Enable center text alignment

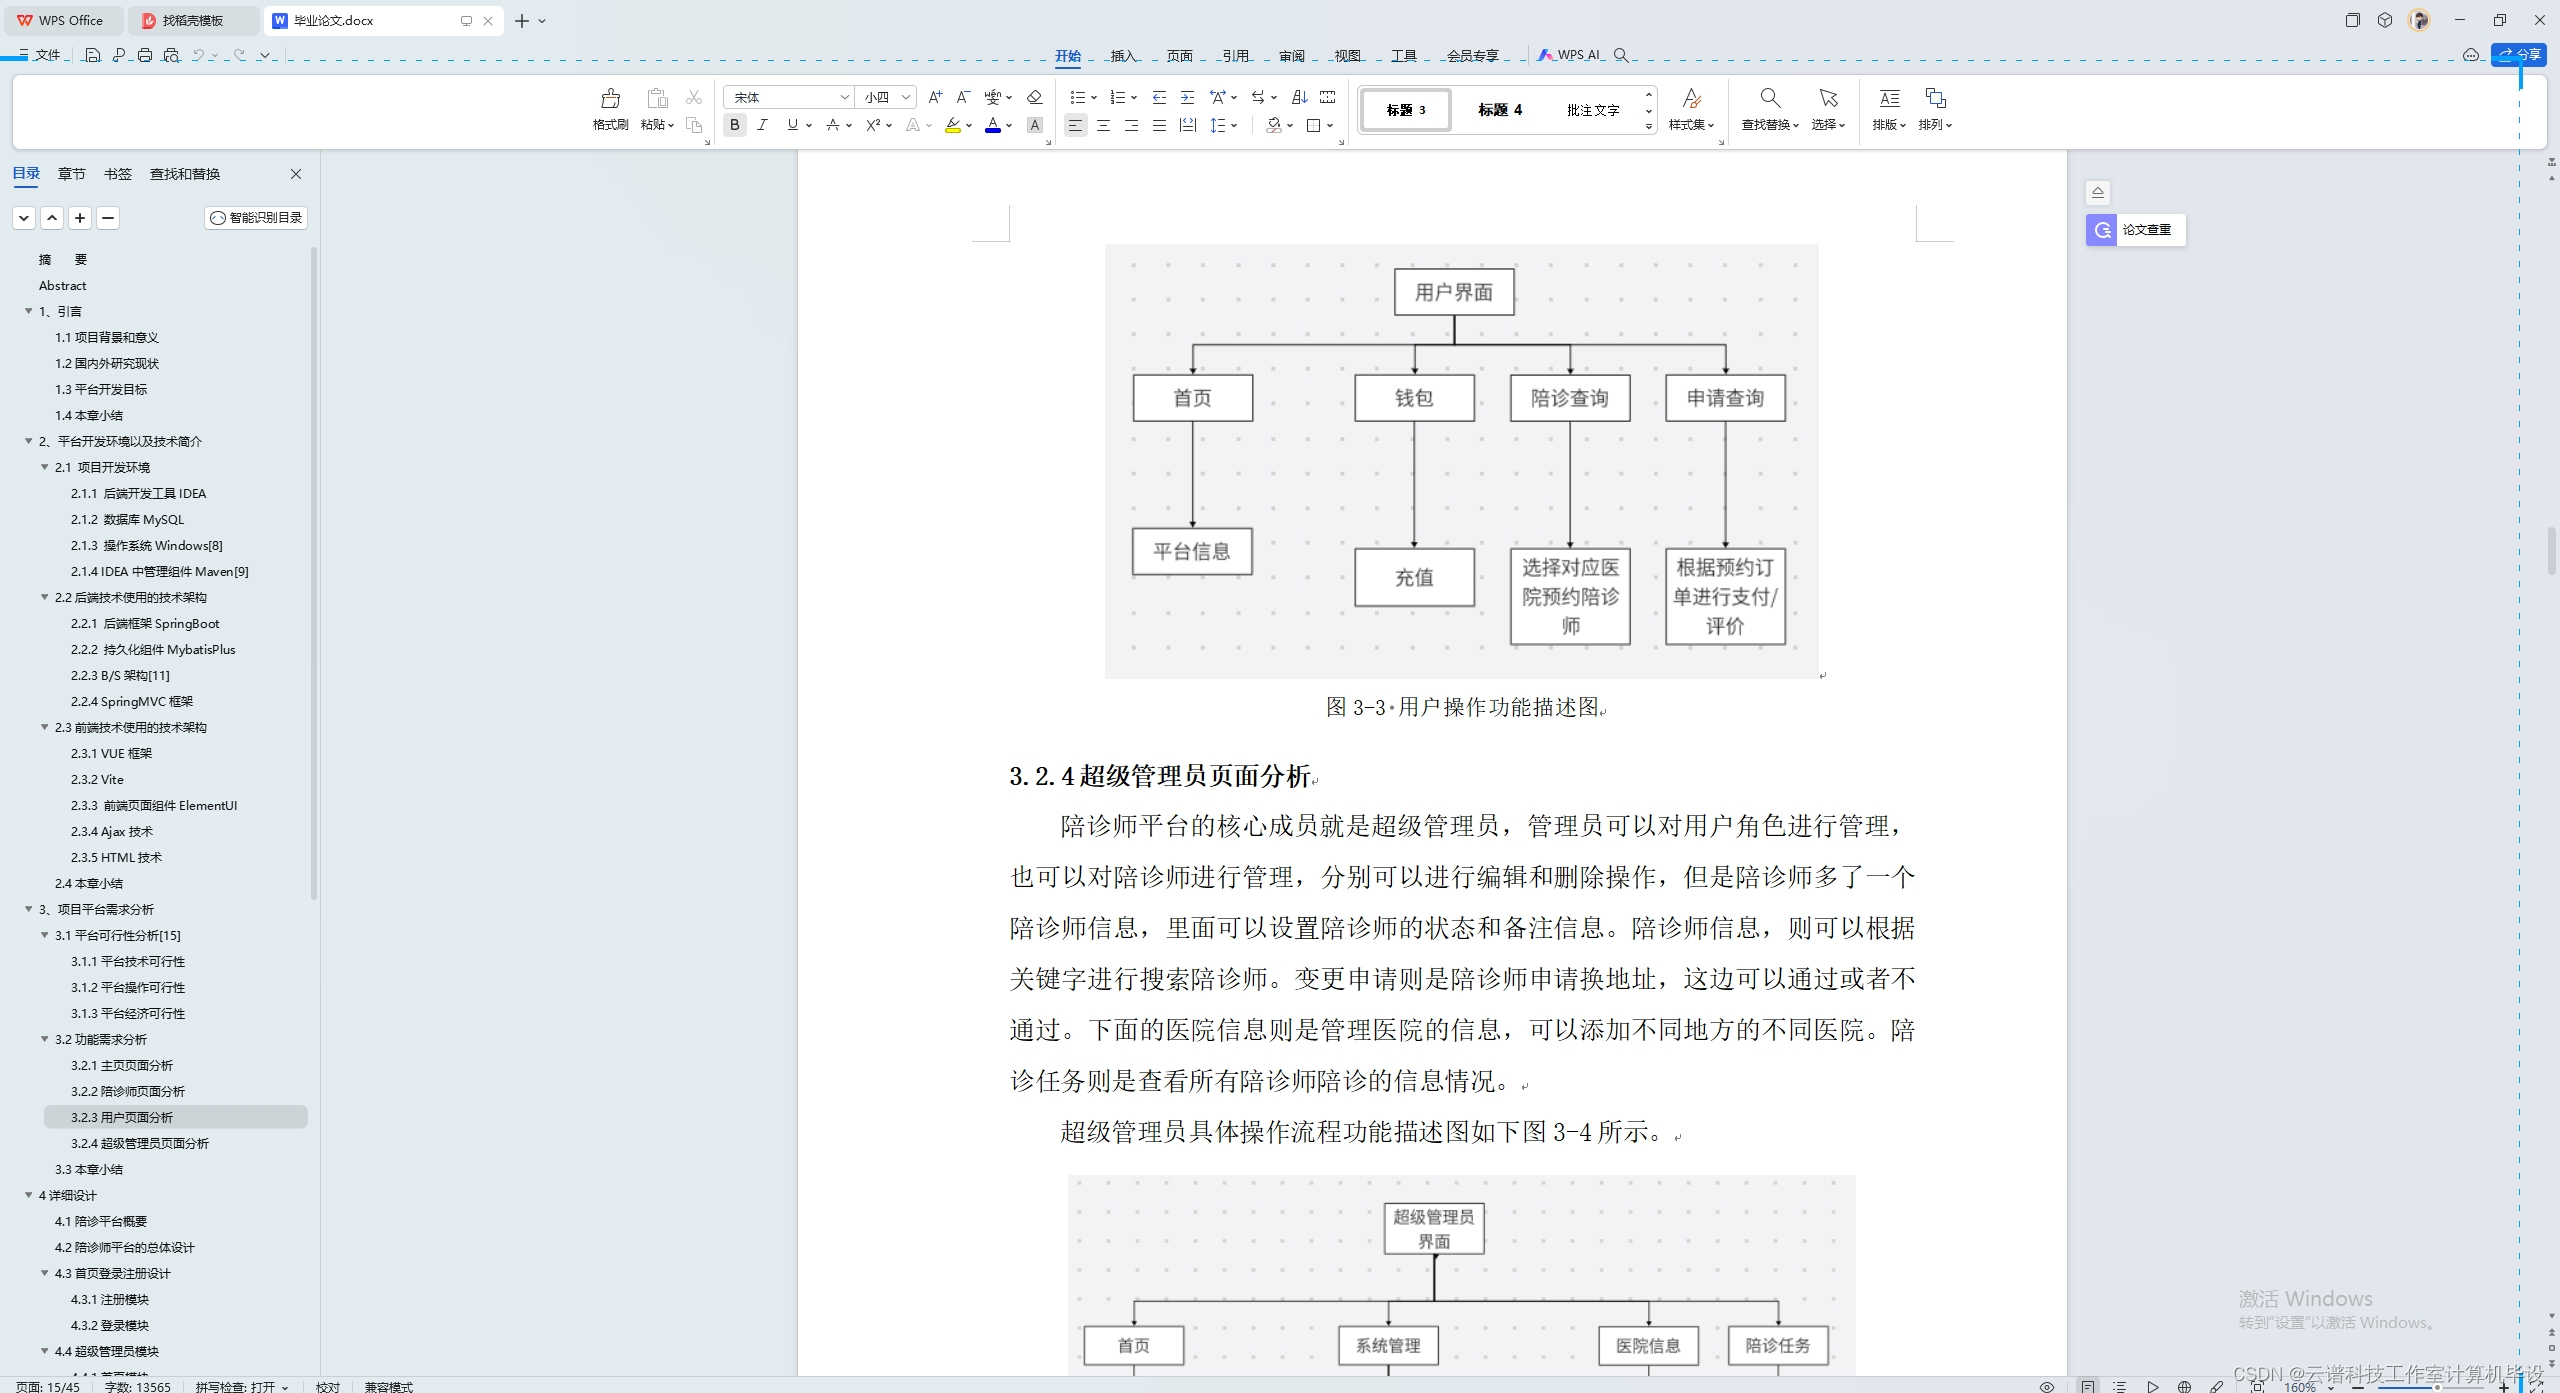tap(1103, 125)
